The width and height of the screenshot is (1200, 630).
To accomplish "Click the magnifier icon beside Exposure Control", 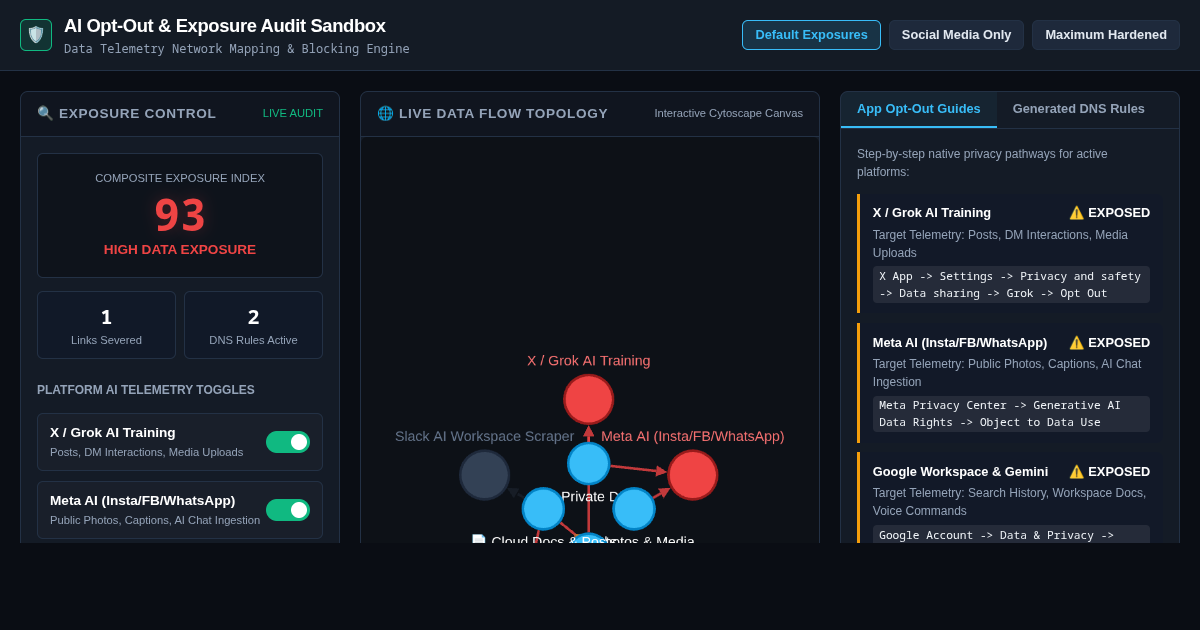I will pos(45,113).
